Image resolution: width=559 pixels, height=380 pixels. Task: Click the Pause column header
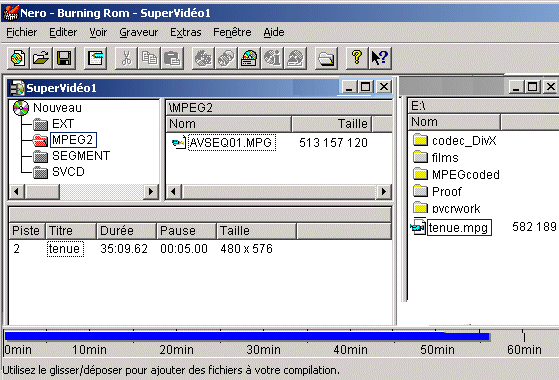pyautogui.click(x=186, y=231)
